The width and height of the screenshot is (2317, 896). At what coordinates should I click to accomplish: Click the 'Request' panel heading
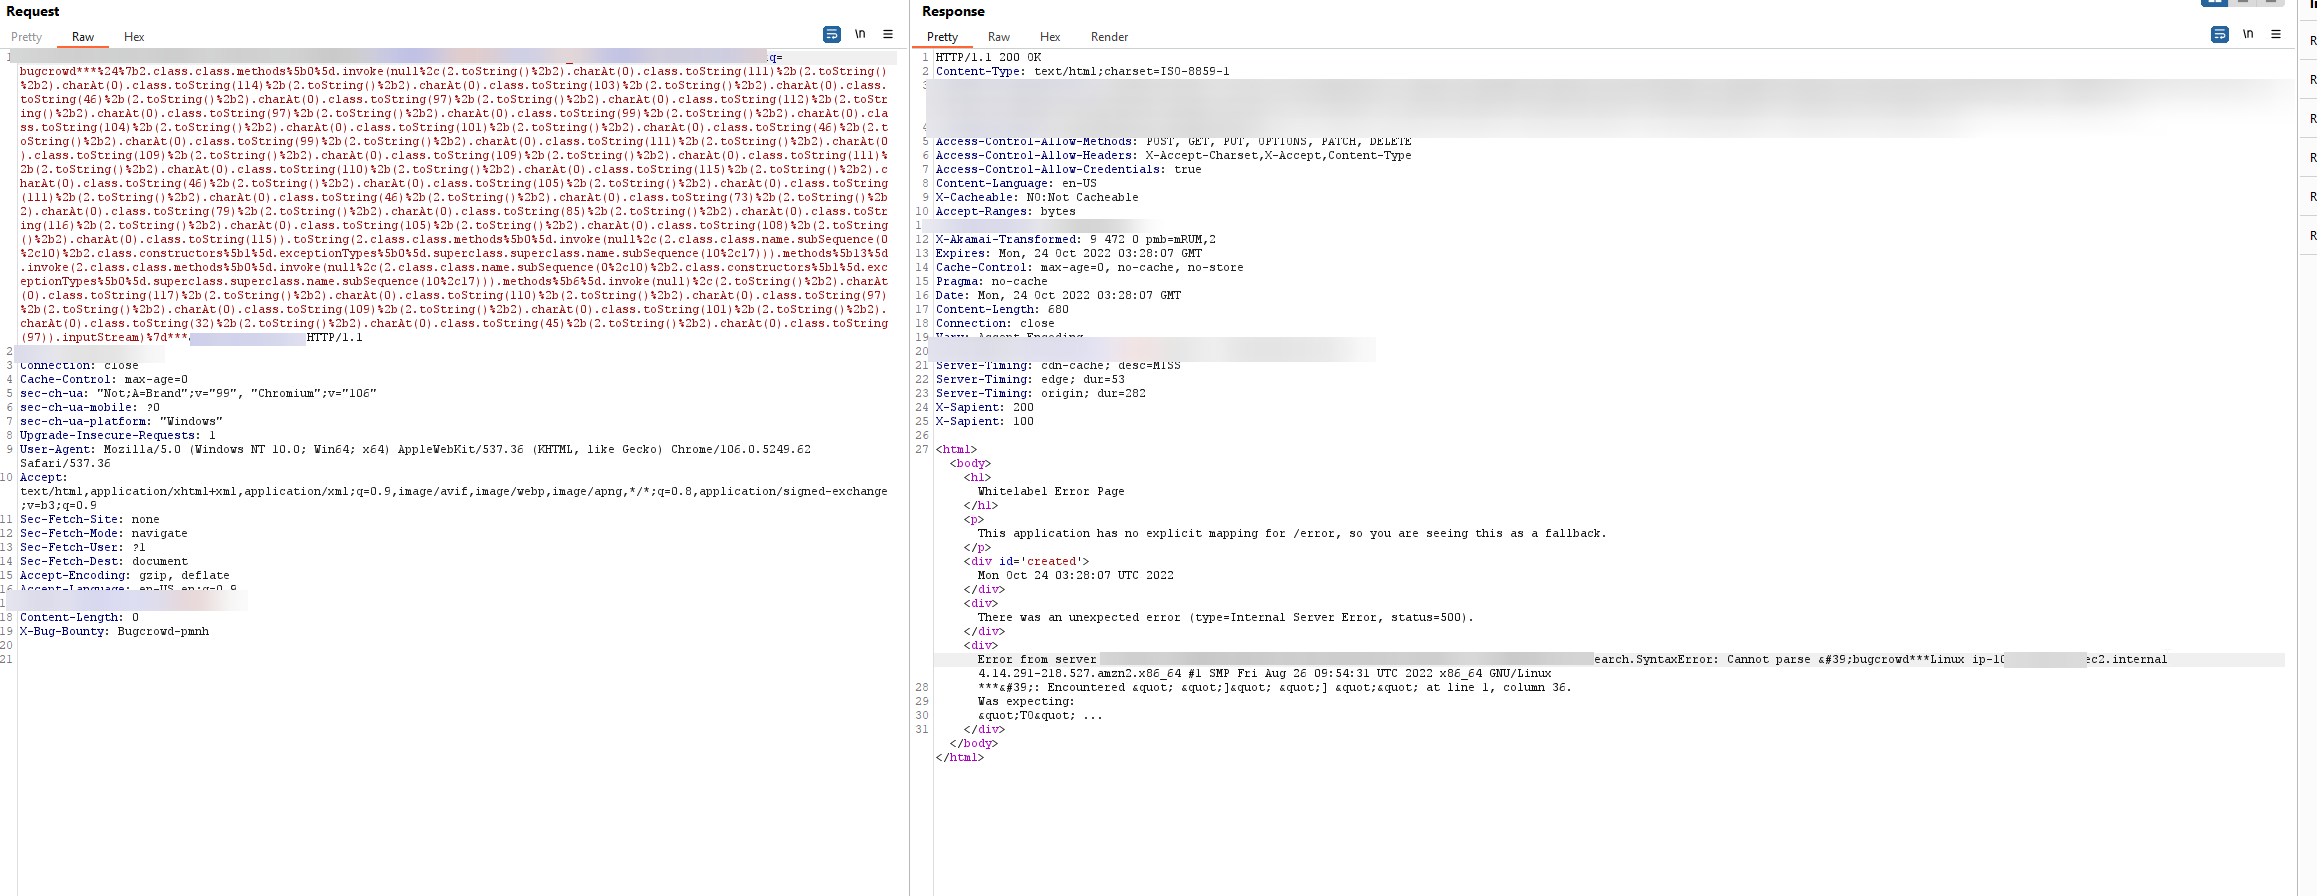(33, 11)
